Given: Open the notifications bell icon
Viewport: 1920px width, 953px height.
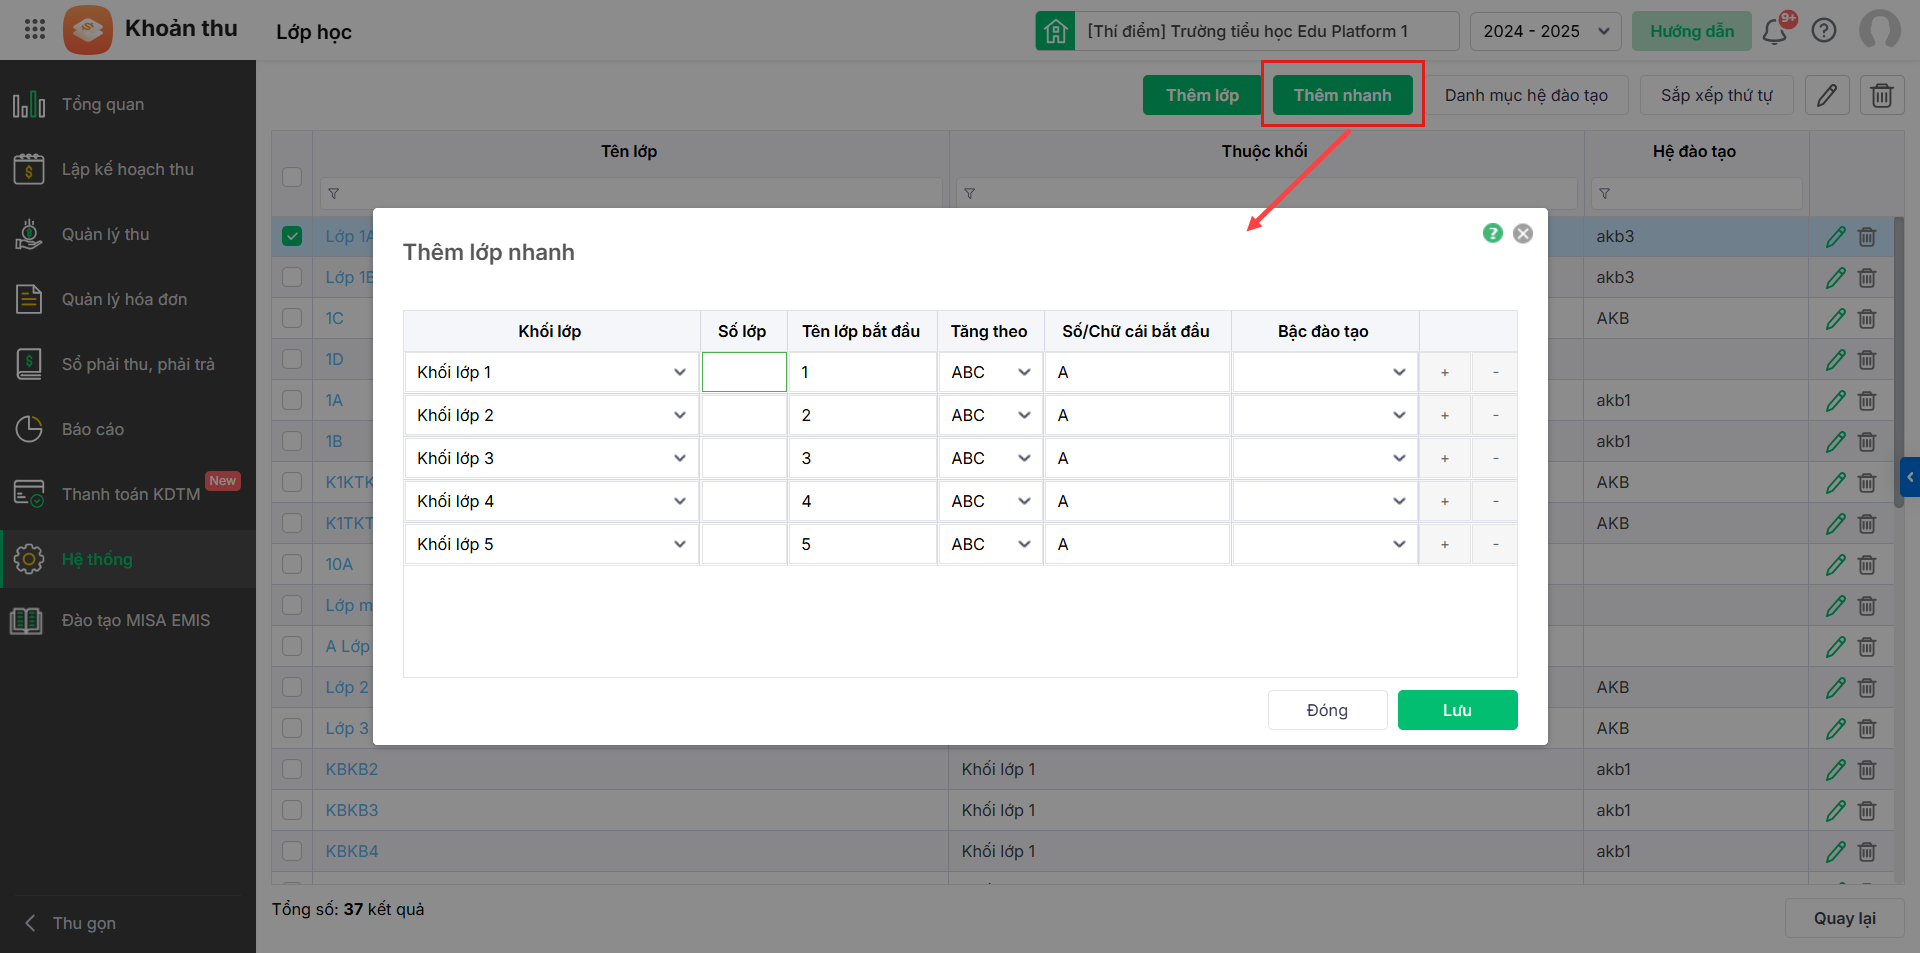Looking at the screenshot, I should [x=1775, y=31].
